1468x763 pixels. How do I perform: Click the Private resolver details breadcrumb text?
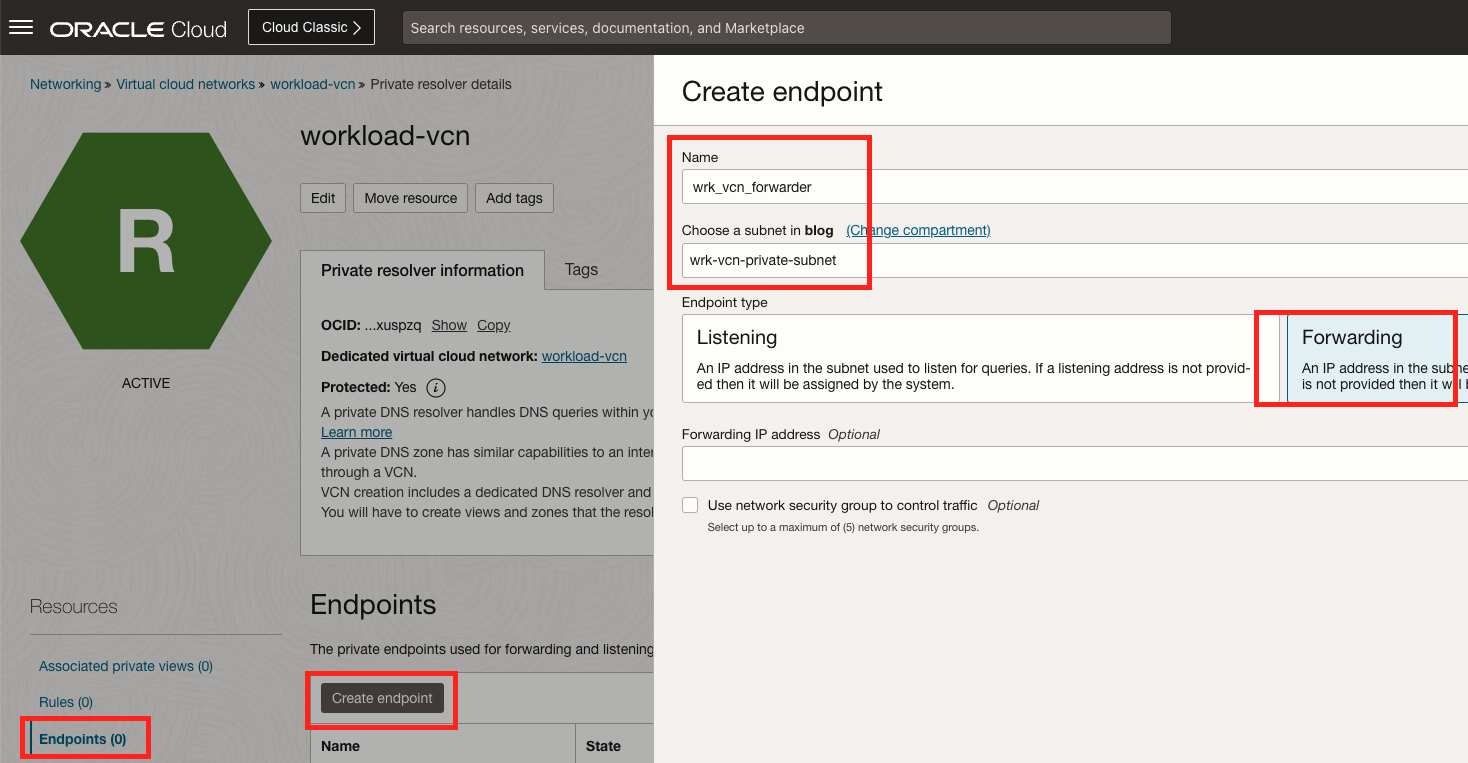[x=441, y=84]
